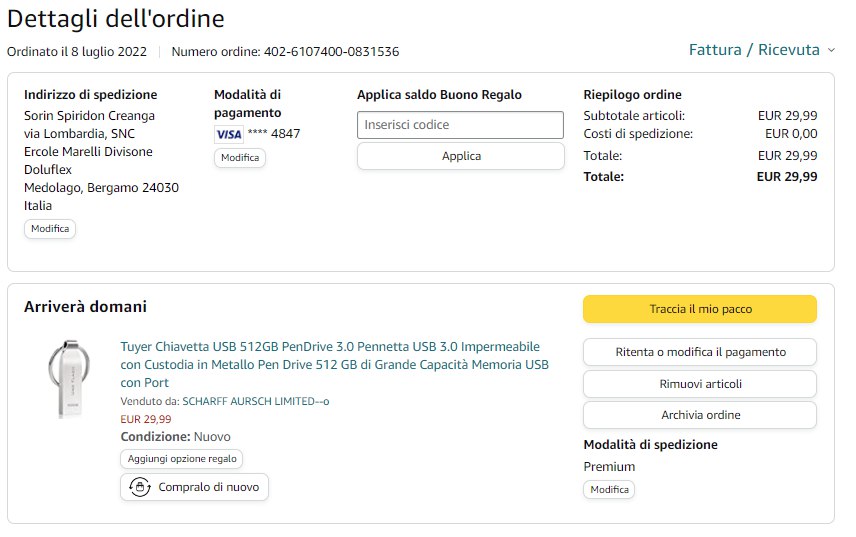Modify the payment method
856x537 pixels.
240,158
